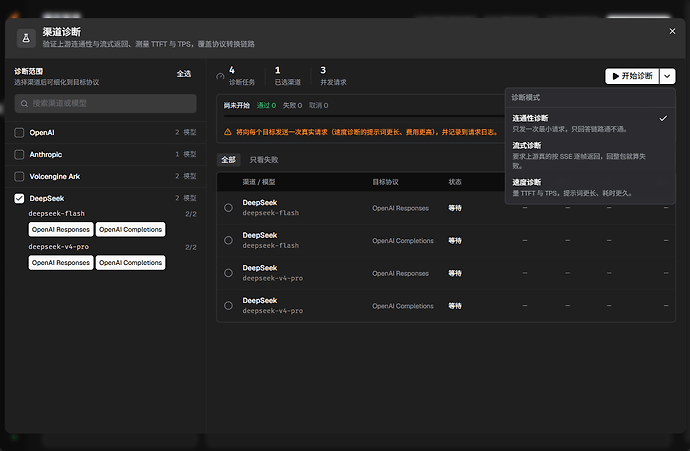Select status circle of last deepseek-v4-pro row
This screenshot has height=451, width=690.
click(228, 305)
